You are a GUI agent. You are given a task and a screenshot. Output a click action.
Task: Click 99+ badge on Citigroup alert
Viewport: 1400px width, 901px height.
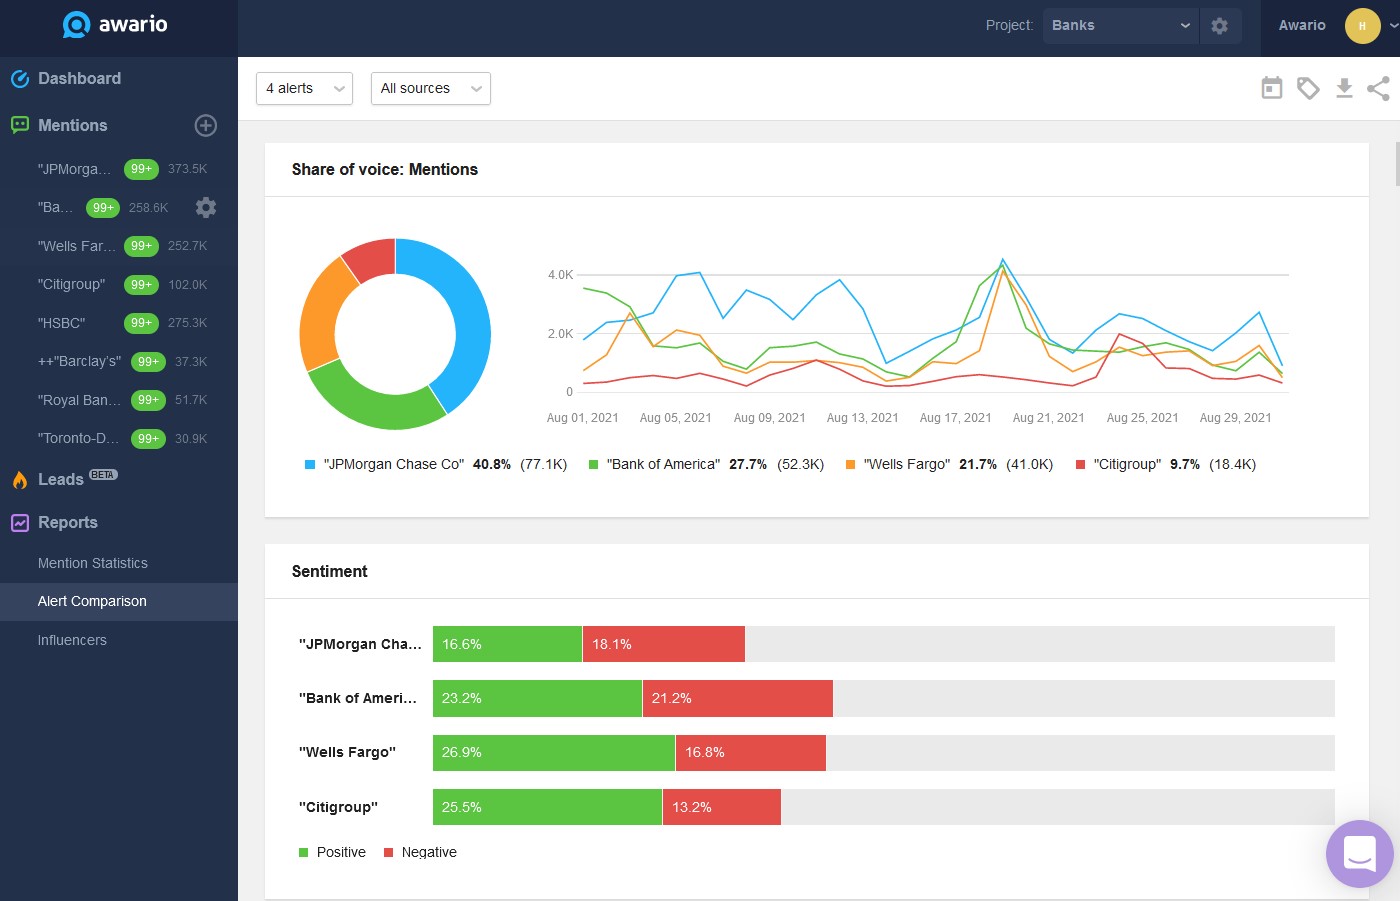tap(141, 285)
